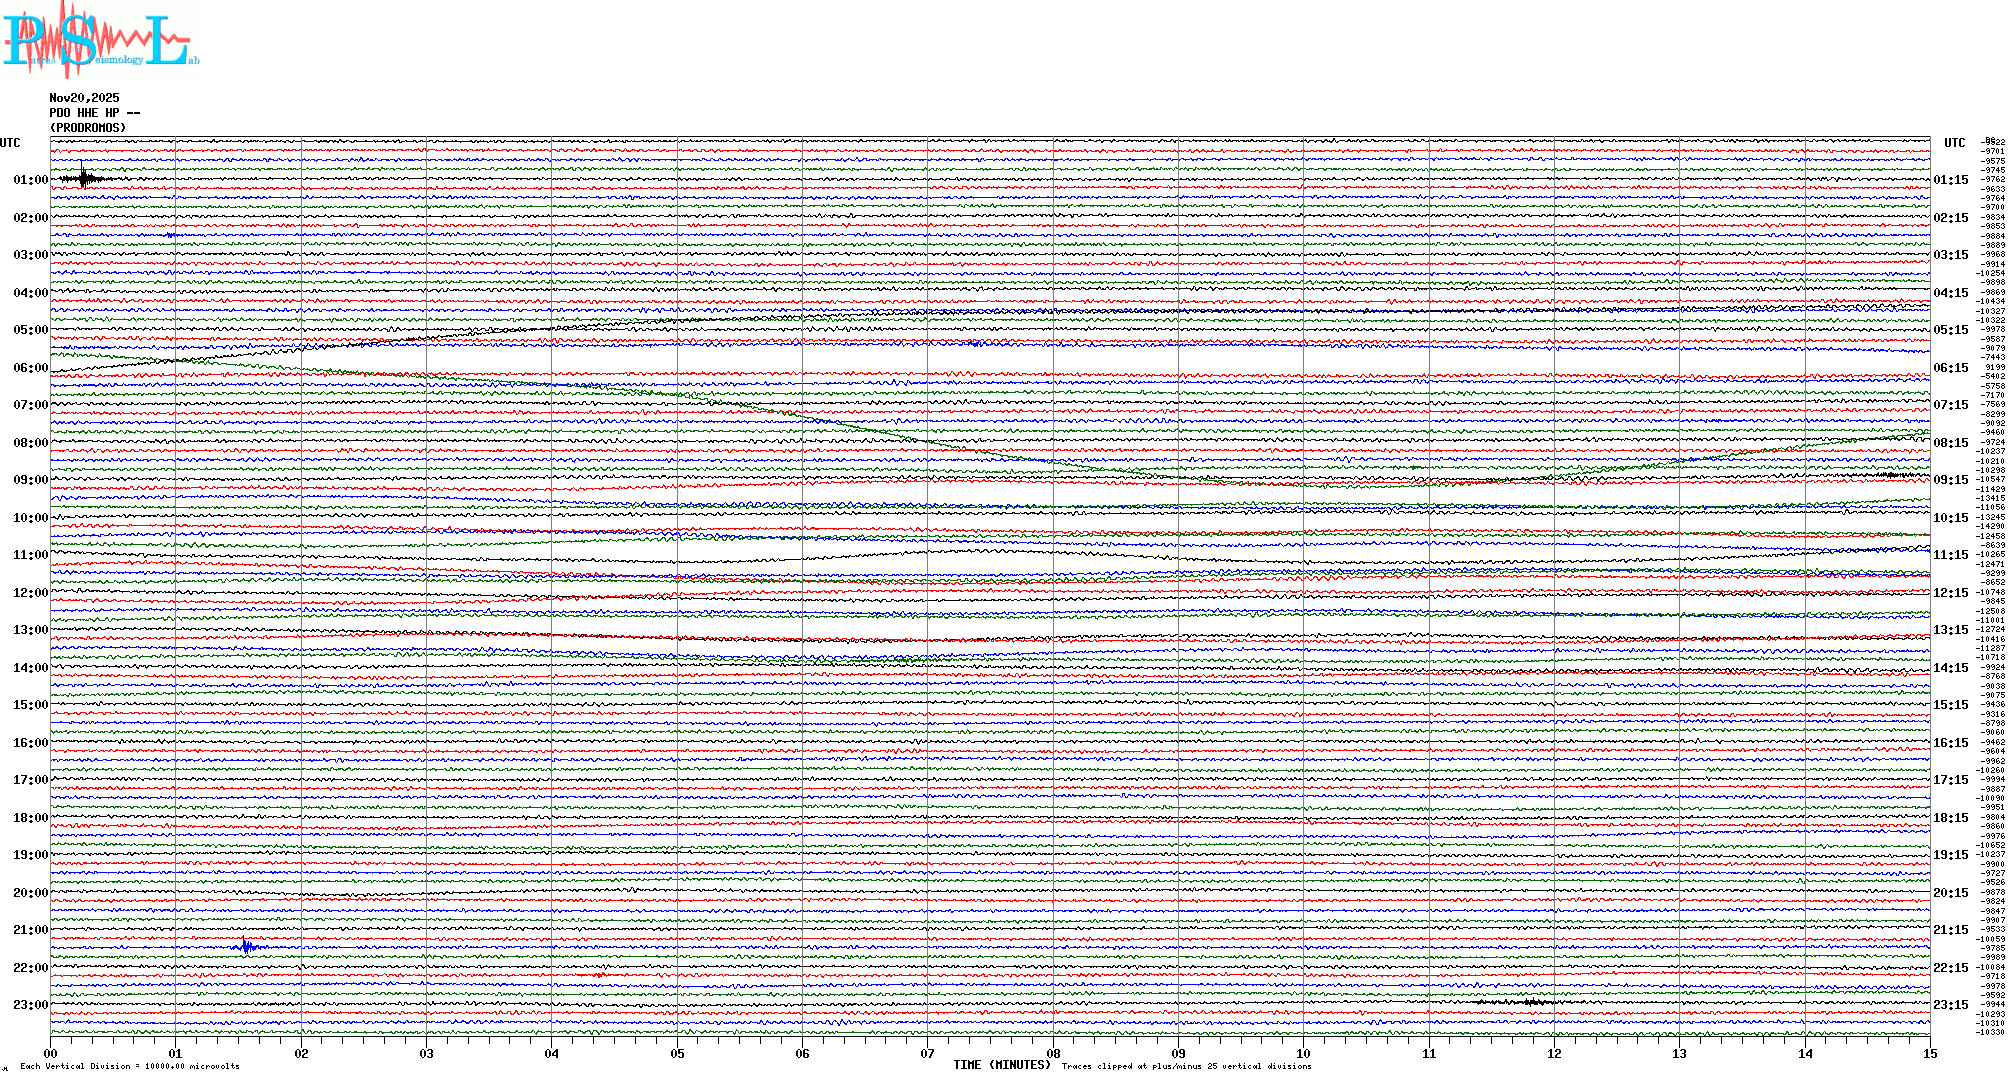The image size is (2010, 1080).
Task: Click the PSL seismology lab logo
Action: coord(100,40)
